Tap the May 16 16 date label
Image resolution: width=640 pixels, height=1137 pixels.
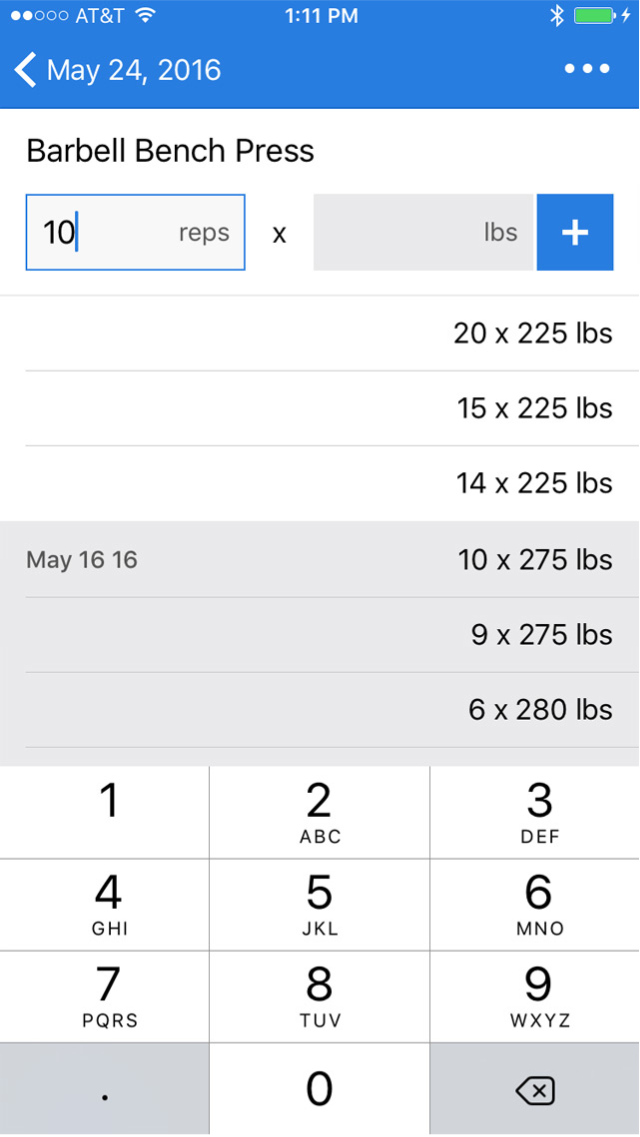pyautogui.click(x=81, y=559)
